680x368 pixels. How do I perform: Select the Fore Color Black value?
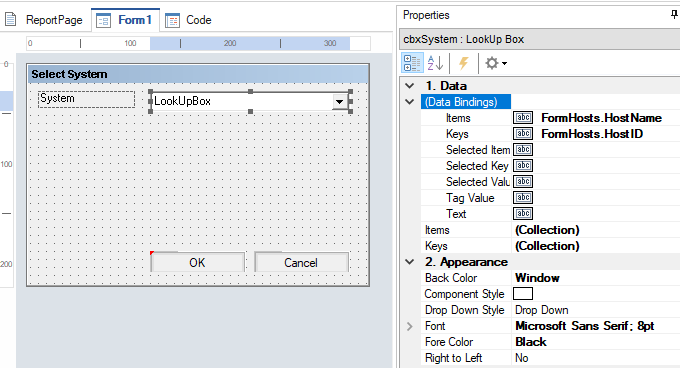(x=530, y=342)
